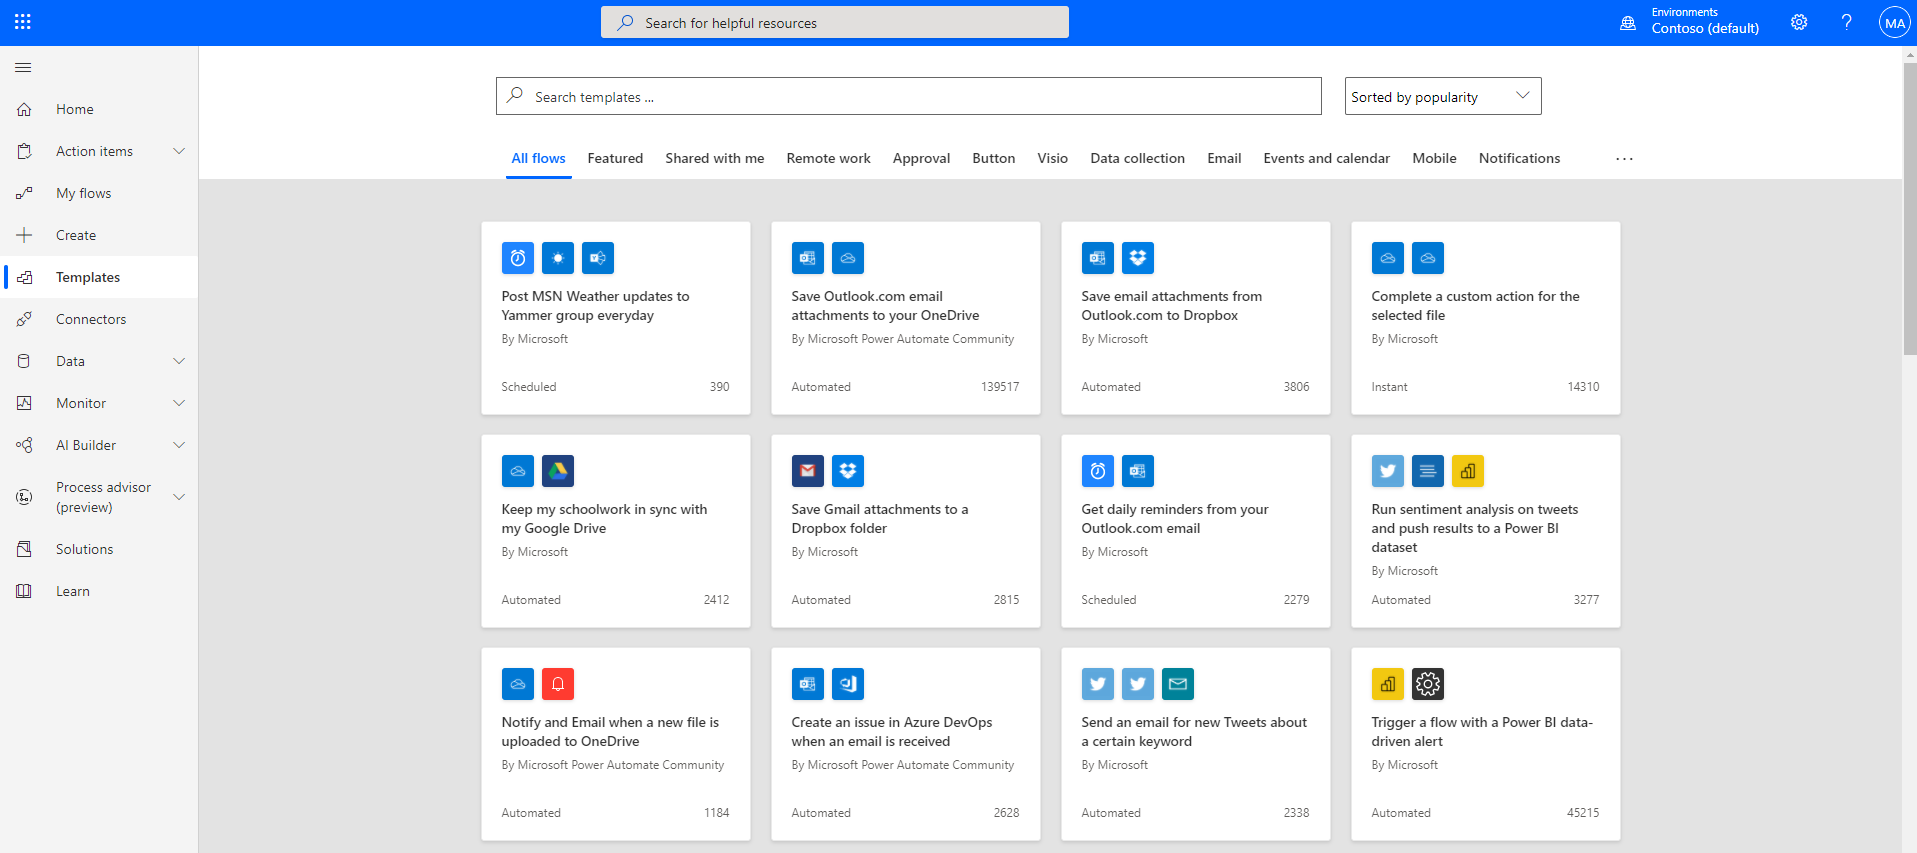
Task: Switch to Shared with me tab
Action: [715, 158]
